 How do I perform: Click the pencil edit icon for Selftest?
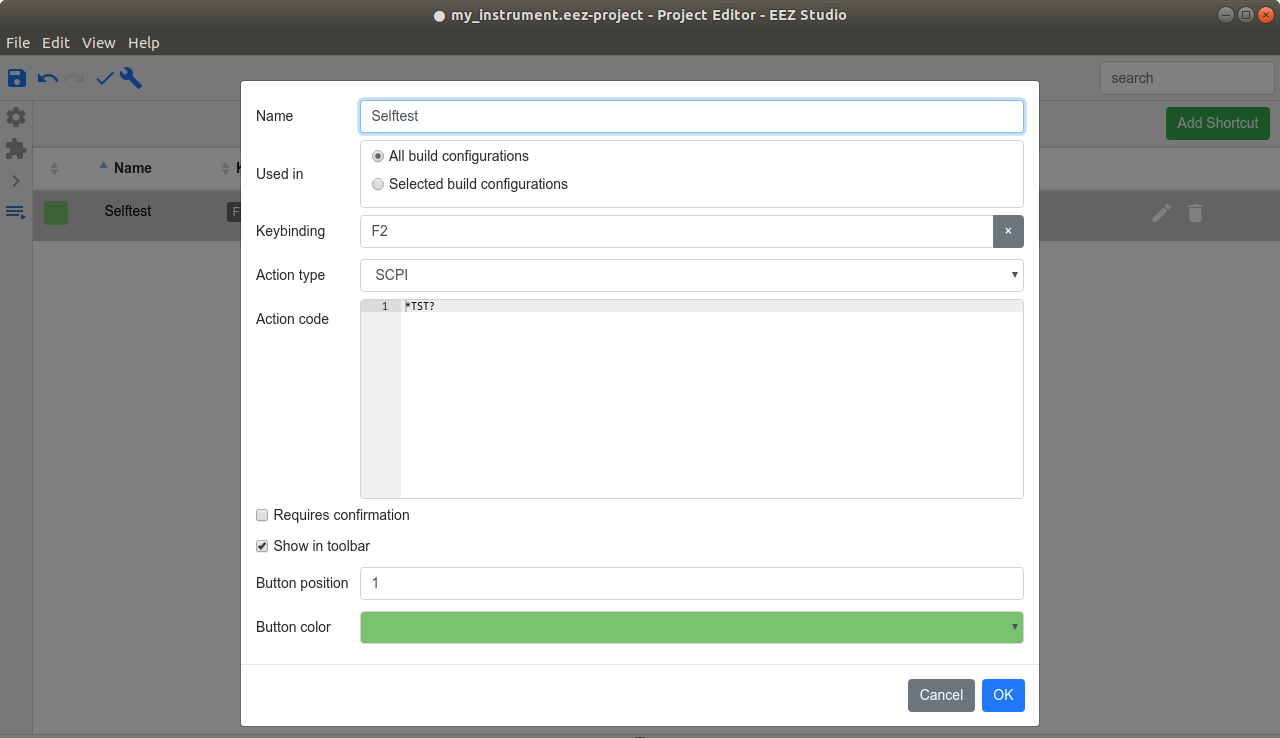click(x=1161, y=213)
